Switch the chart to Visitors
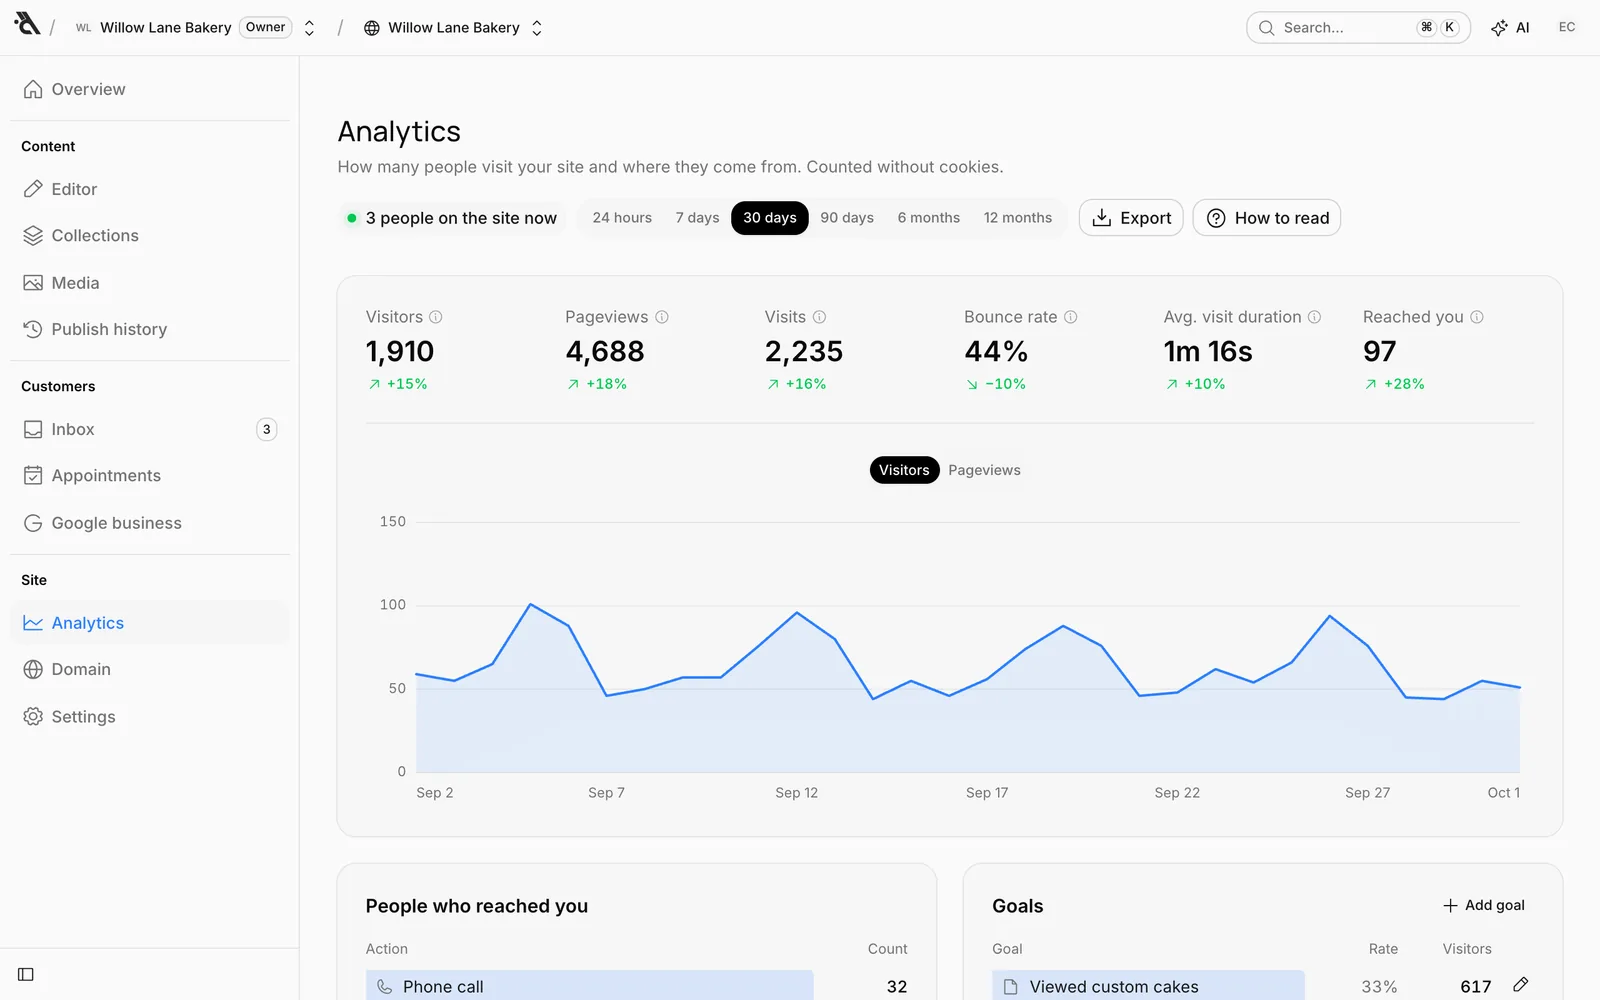 904,470
